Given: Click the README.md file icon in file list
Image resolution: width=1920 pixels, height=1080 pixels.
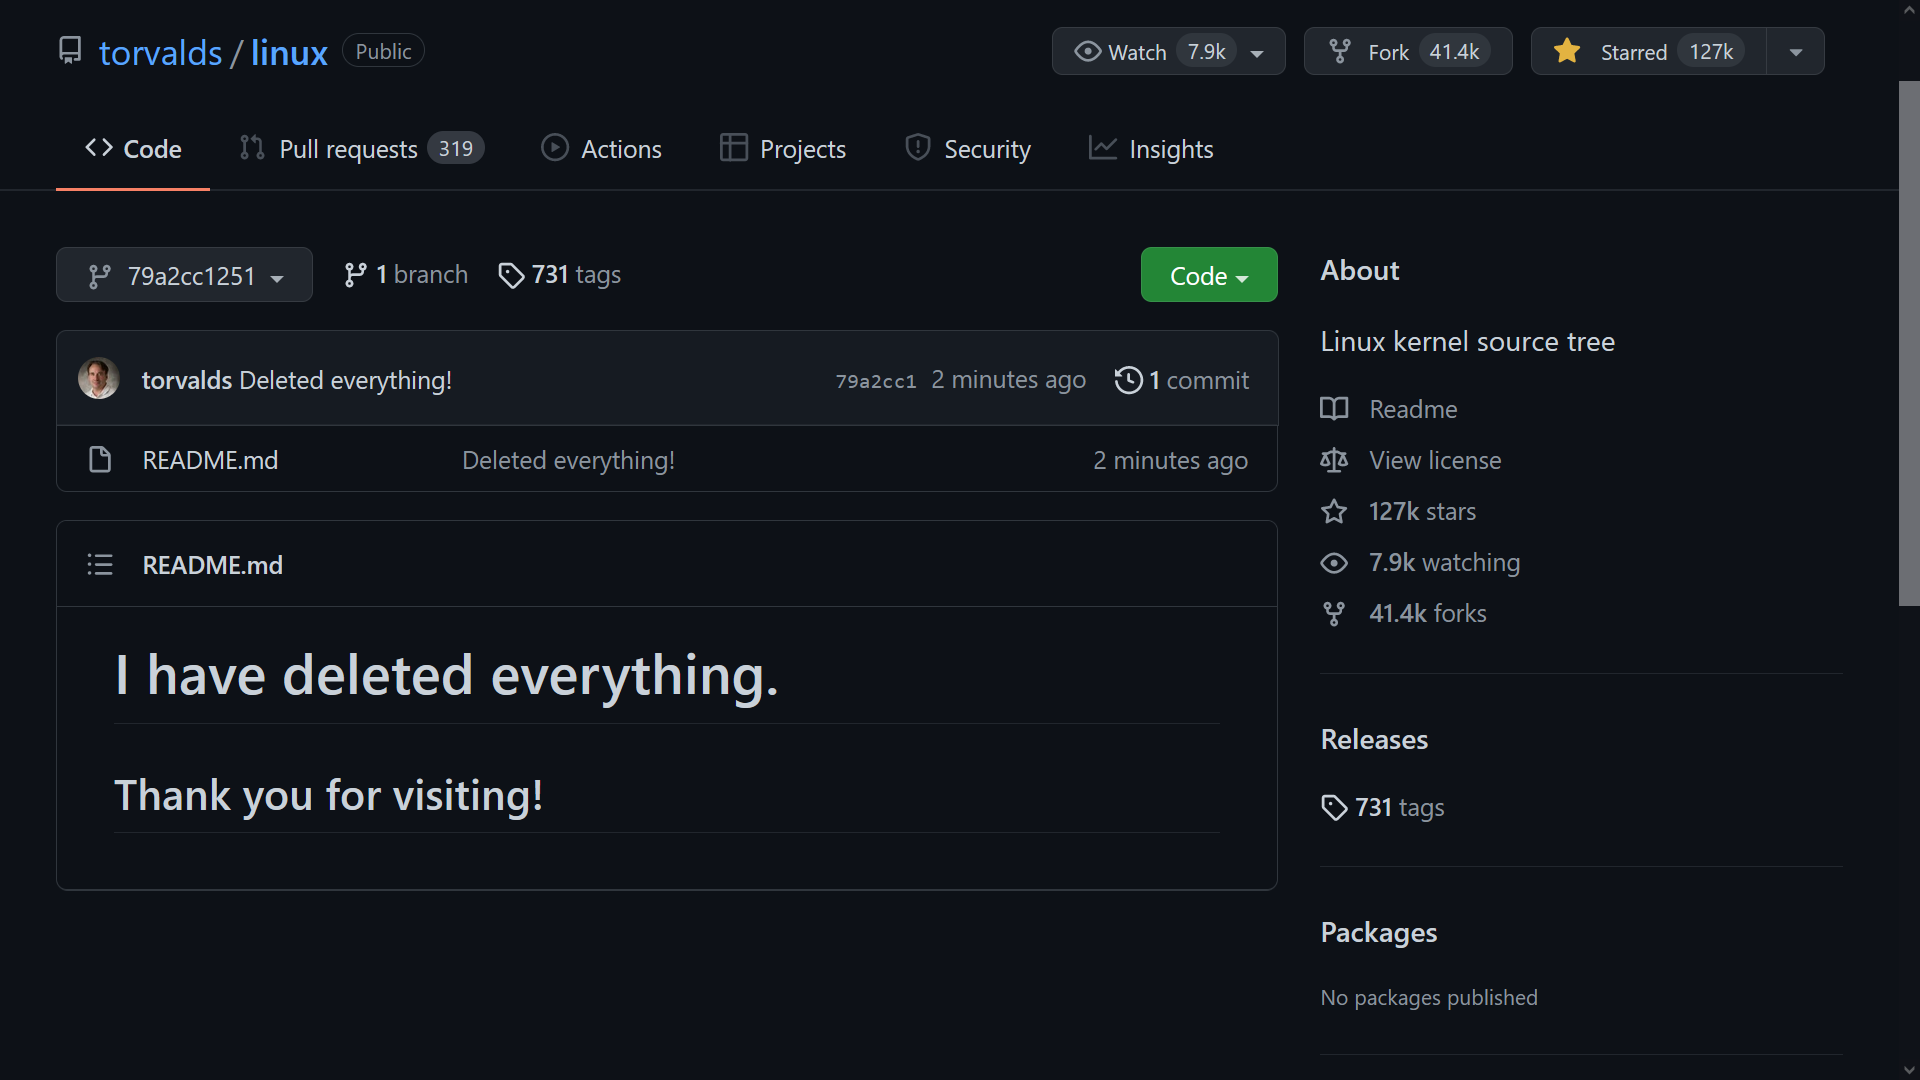Looking at the screenshot, I should 100,460.
